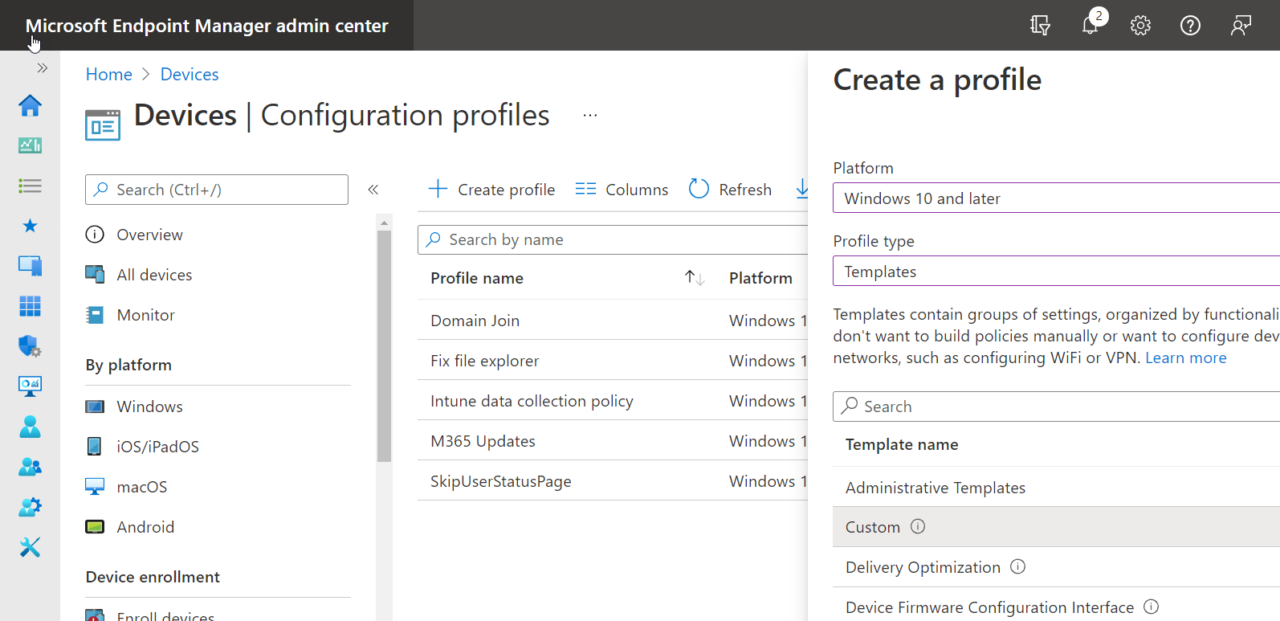Show info for Custom template
This screenshot has width=1280, height=621.
click(x=918, y=527)
